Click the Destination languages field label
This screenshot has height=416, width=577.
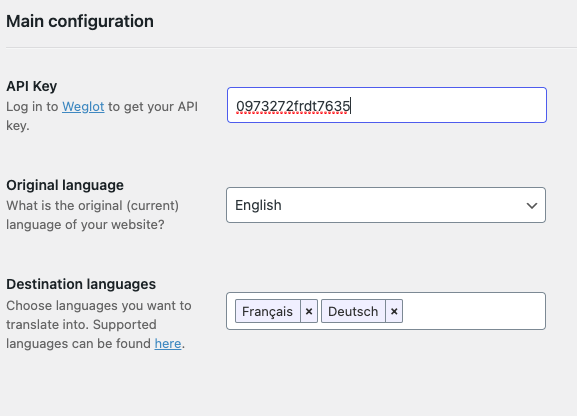click(81, 284)
